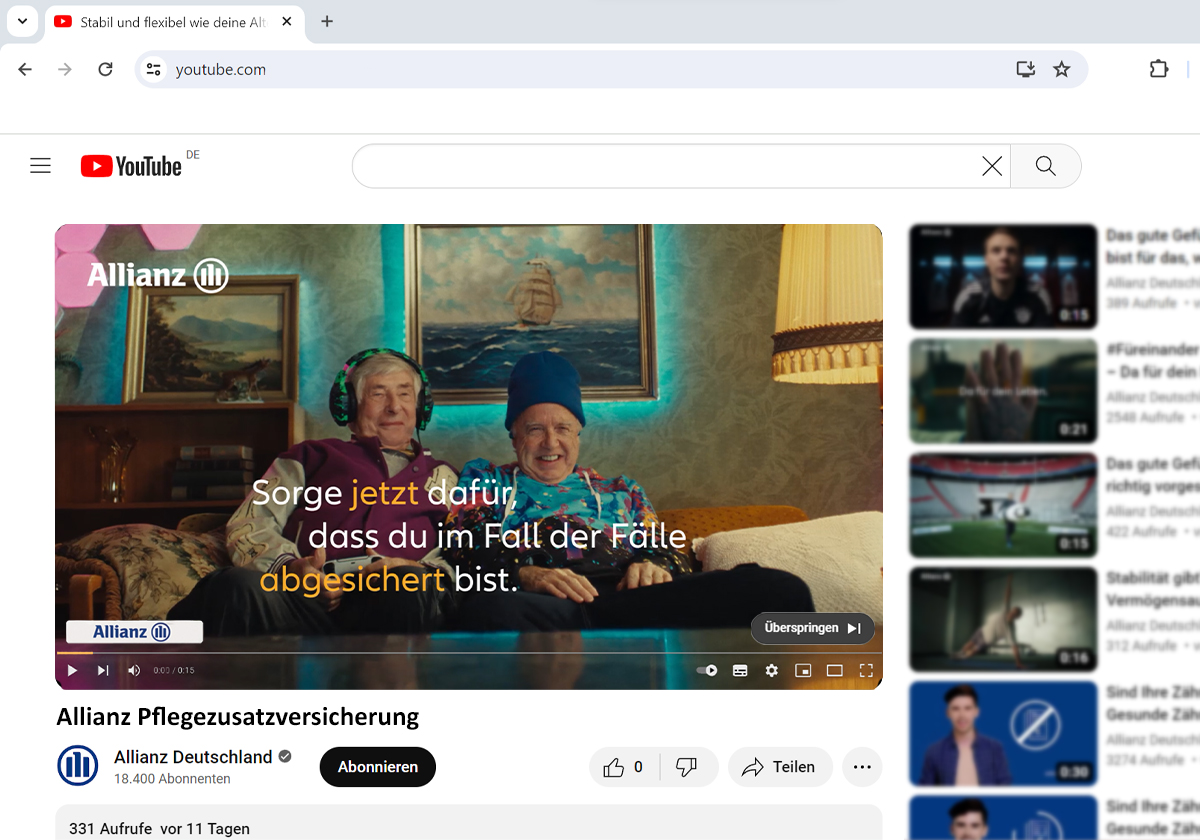
Task: Enable theater mode view
Action: [x=835, y=670]
